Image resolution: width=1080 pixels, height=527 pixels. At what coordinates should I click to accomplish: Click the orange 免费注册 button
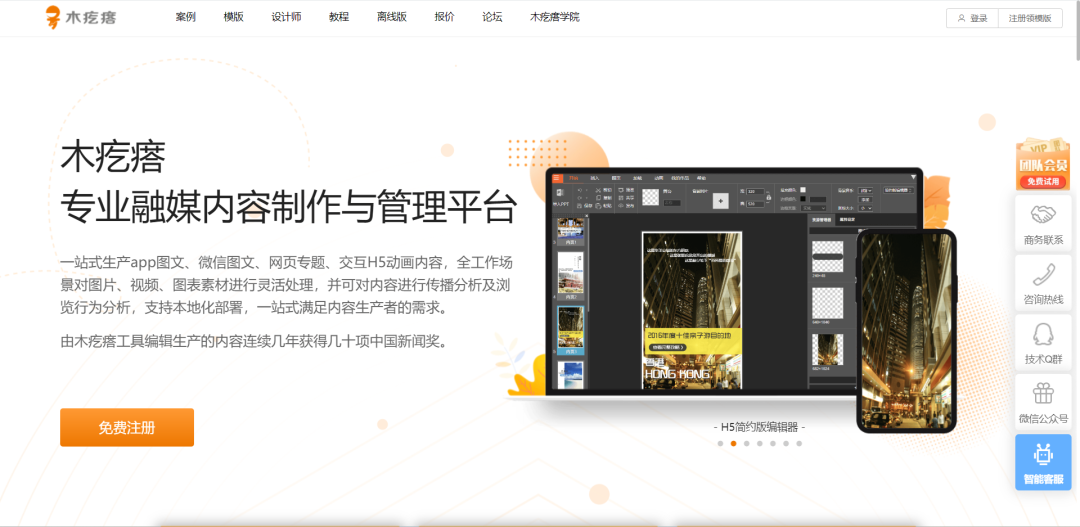point(127,427)
